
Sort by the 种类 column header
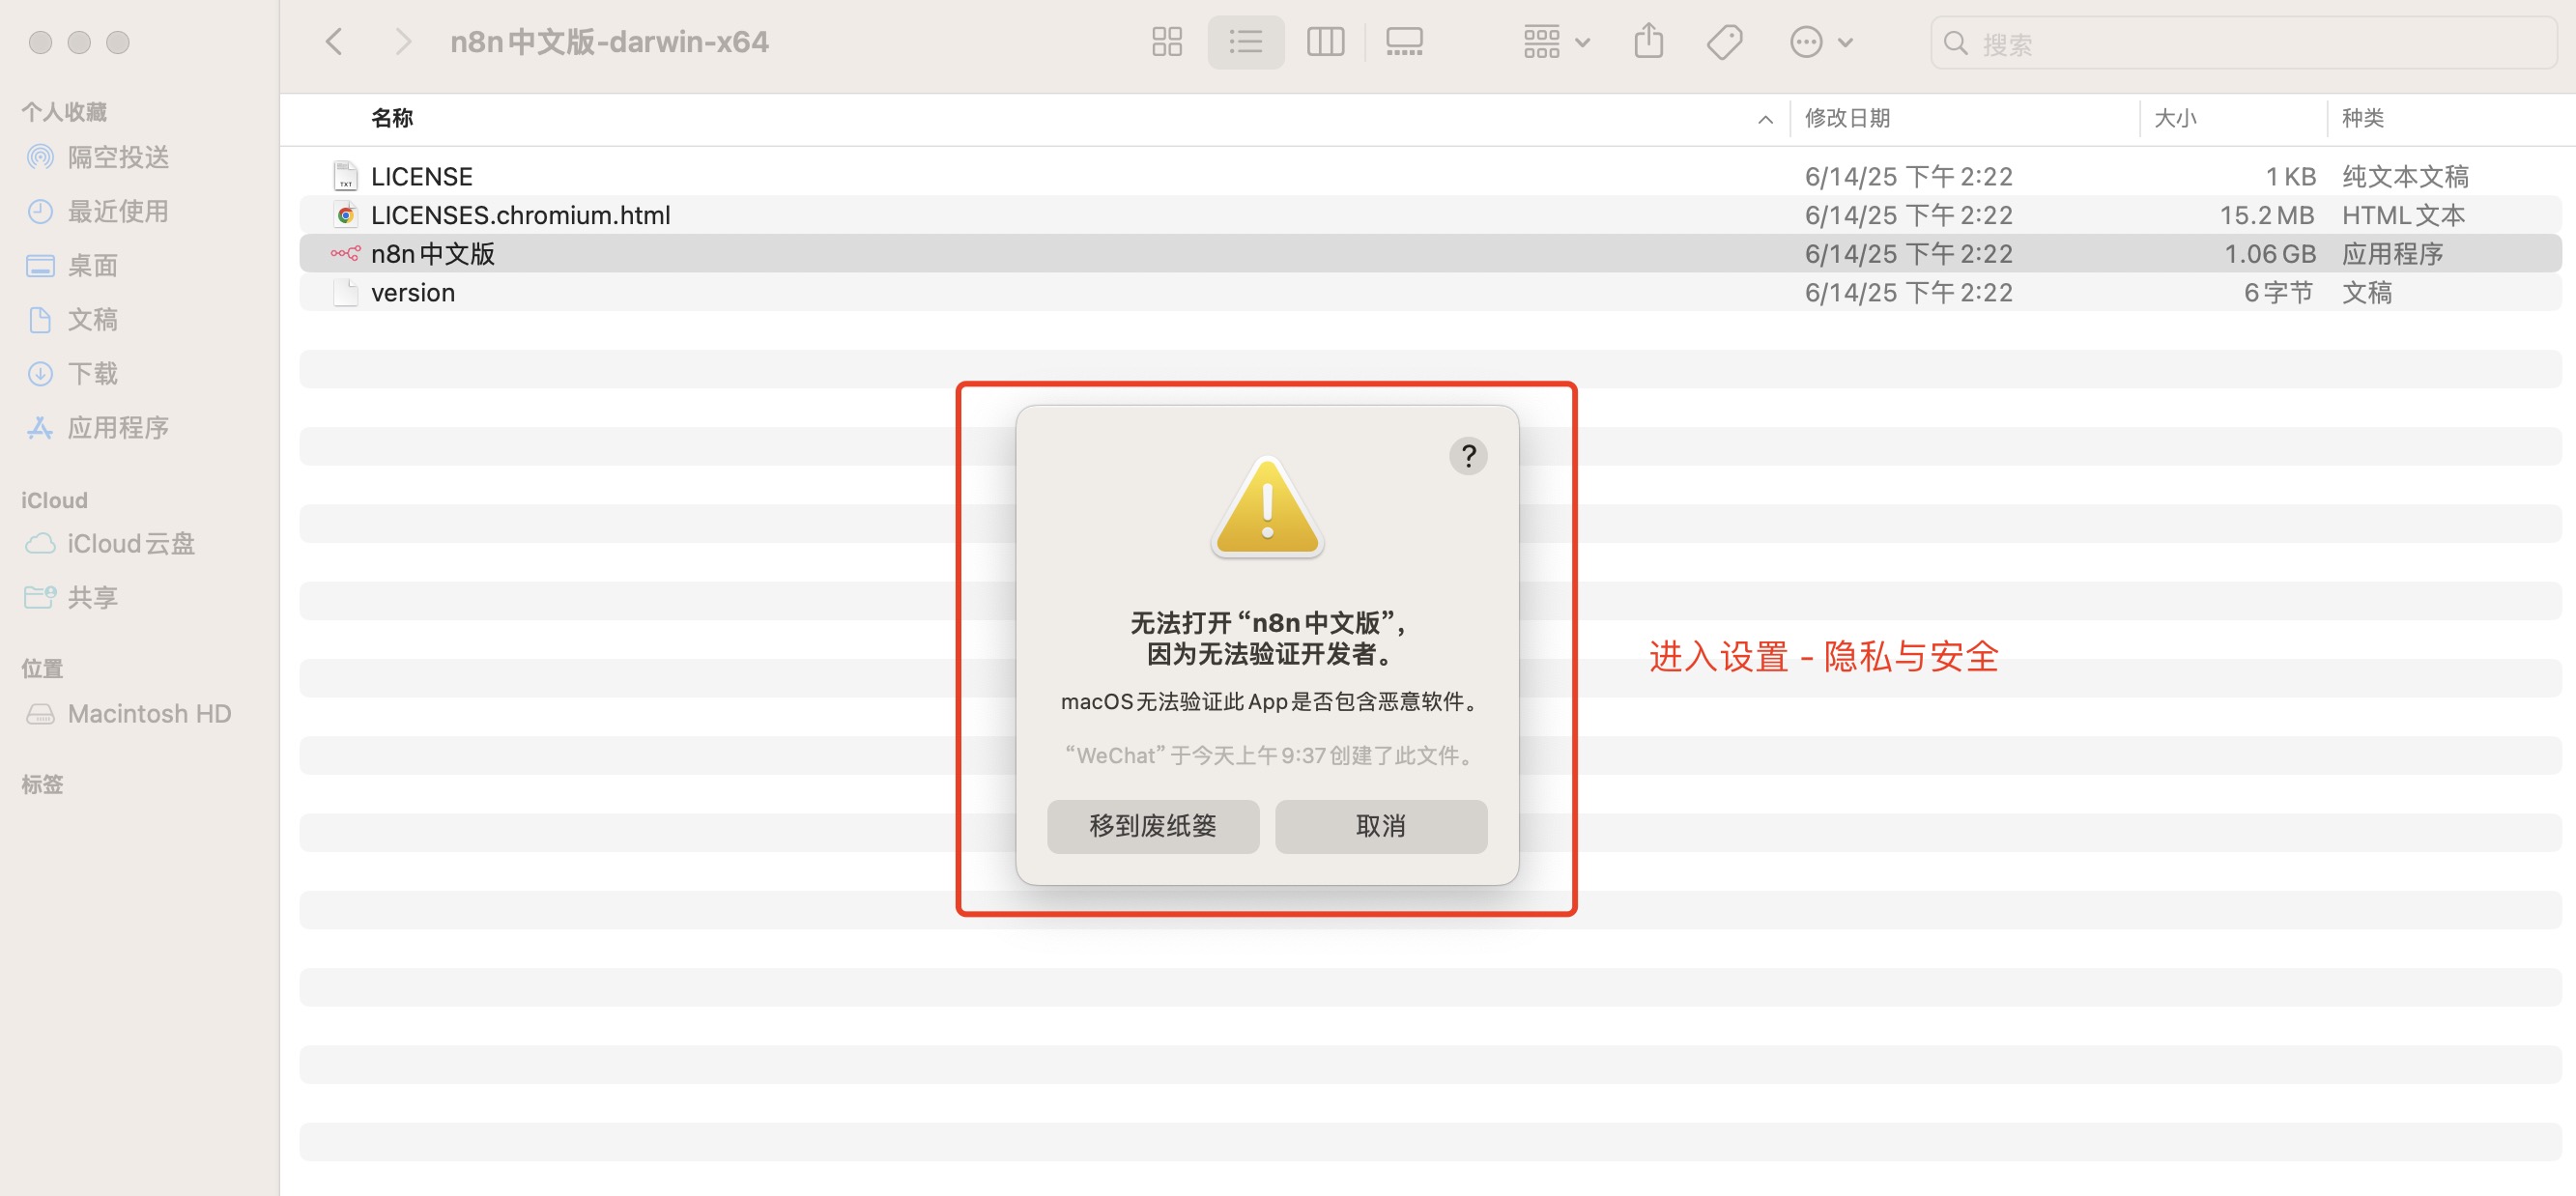point(2362,118)
